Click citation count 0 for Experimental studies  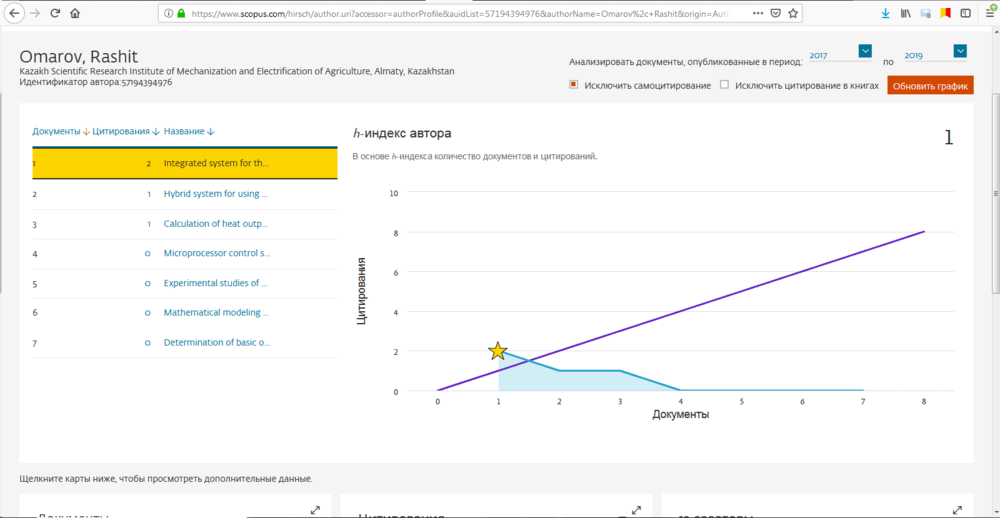tap(147, 283)
